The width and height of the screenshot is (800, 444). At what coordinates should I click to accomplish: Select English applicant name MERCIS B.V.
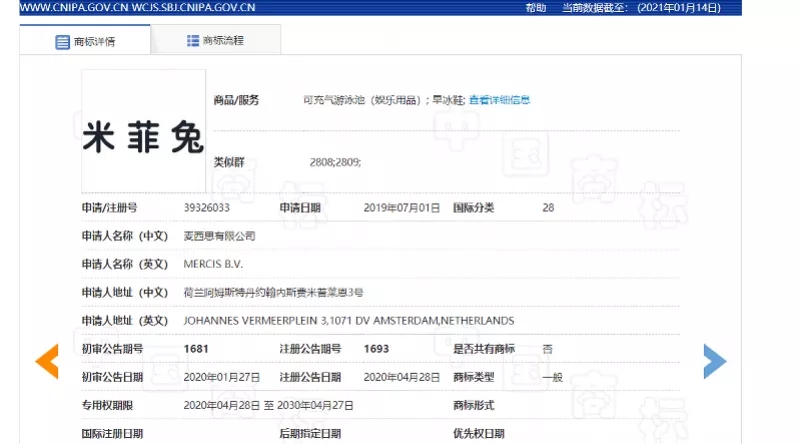[213, 264]
